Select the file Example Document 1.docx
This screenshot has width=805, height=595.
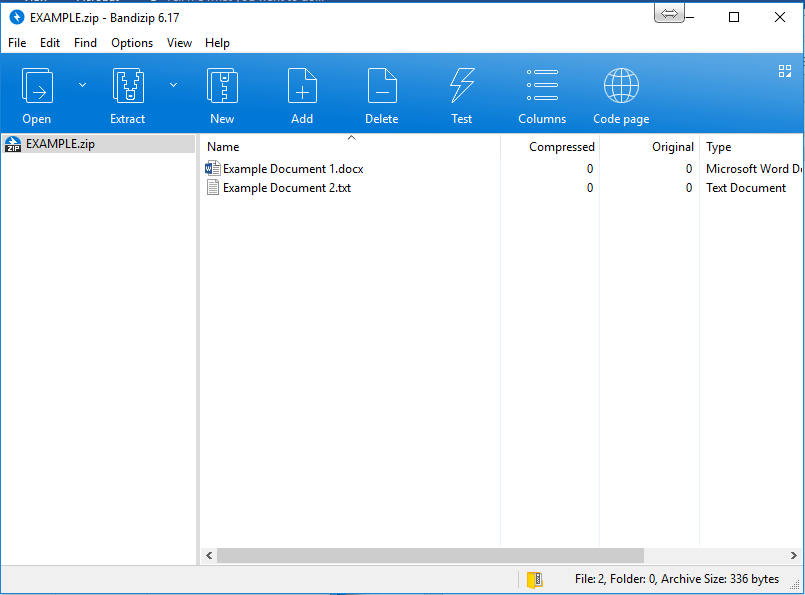click(293, 169)
